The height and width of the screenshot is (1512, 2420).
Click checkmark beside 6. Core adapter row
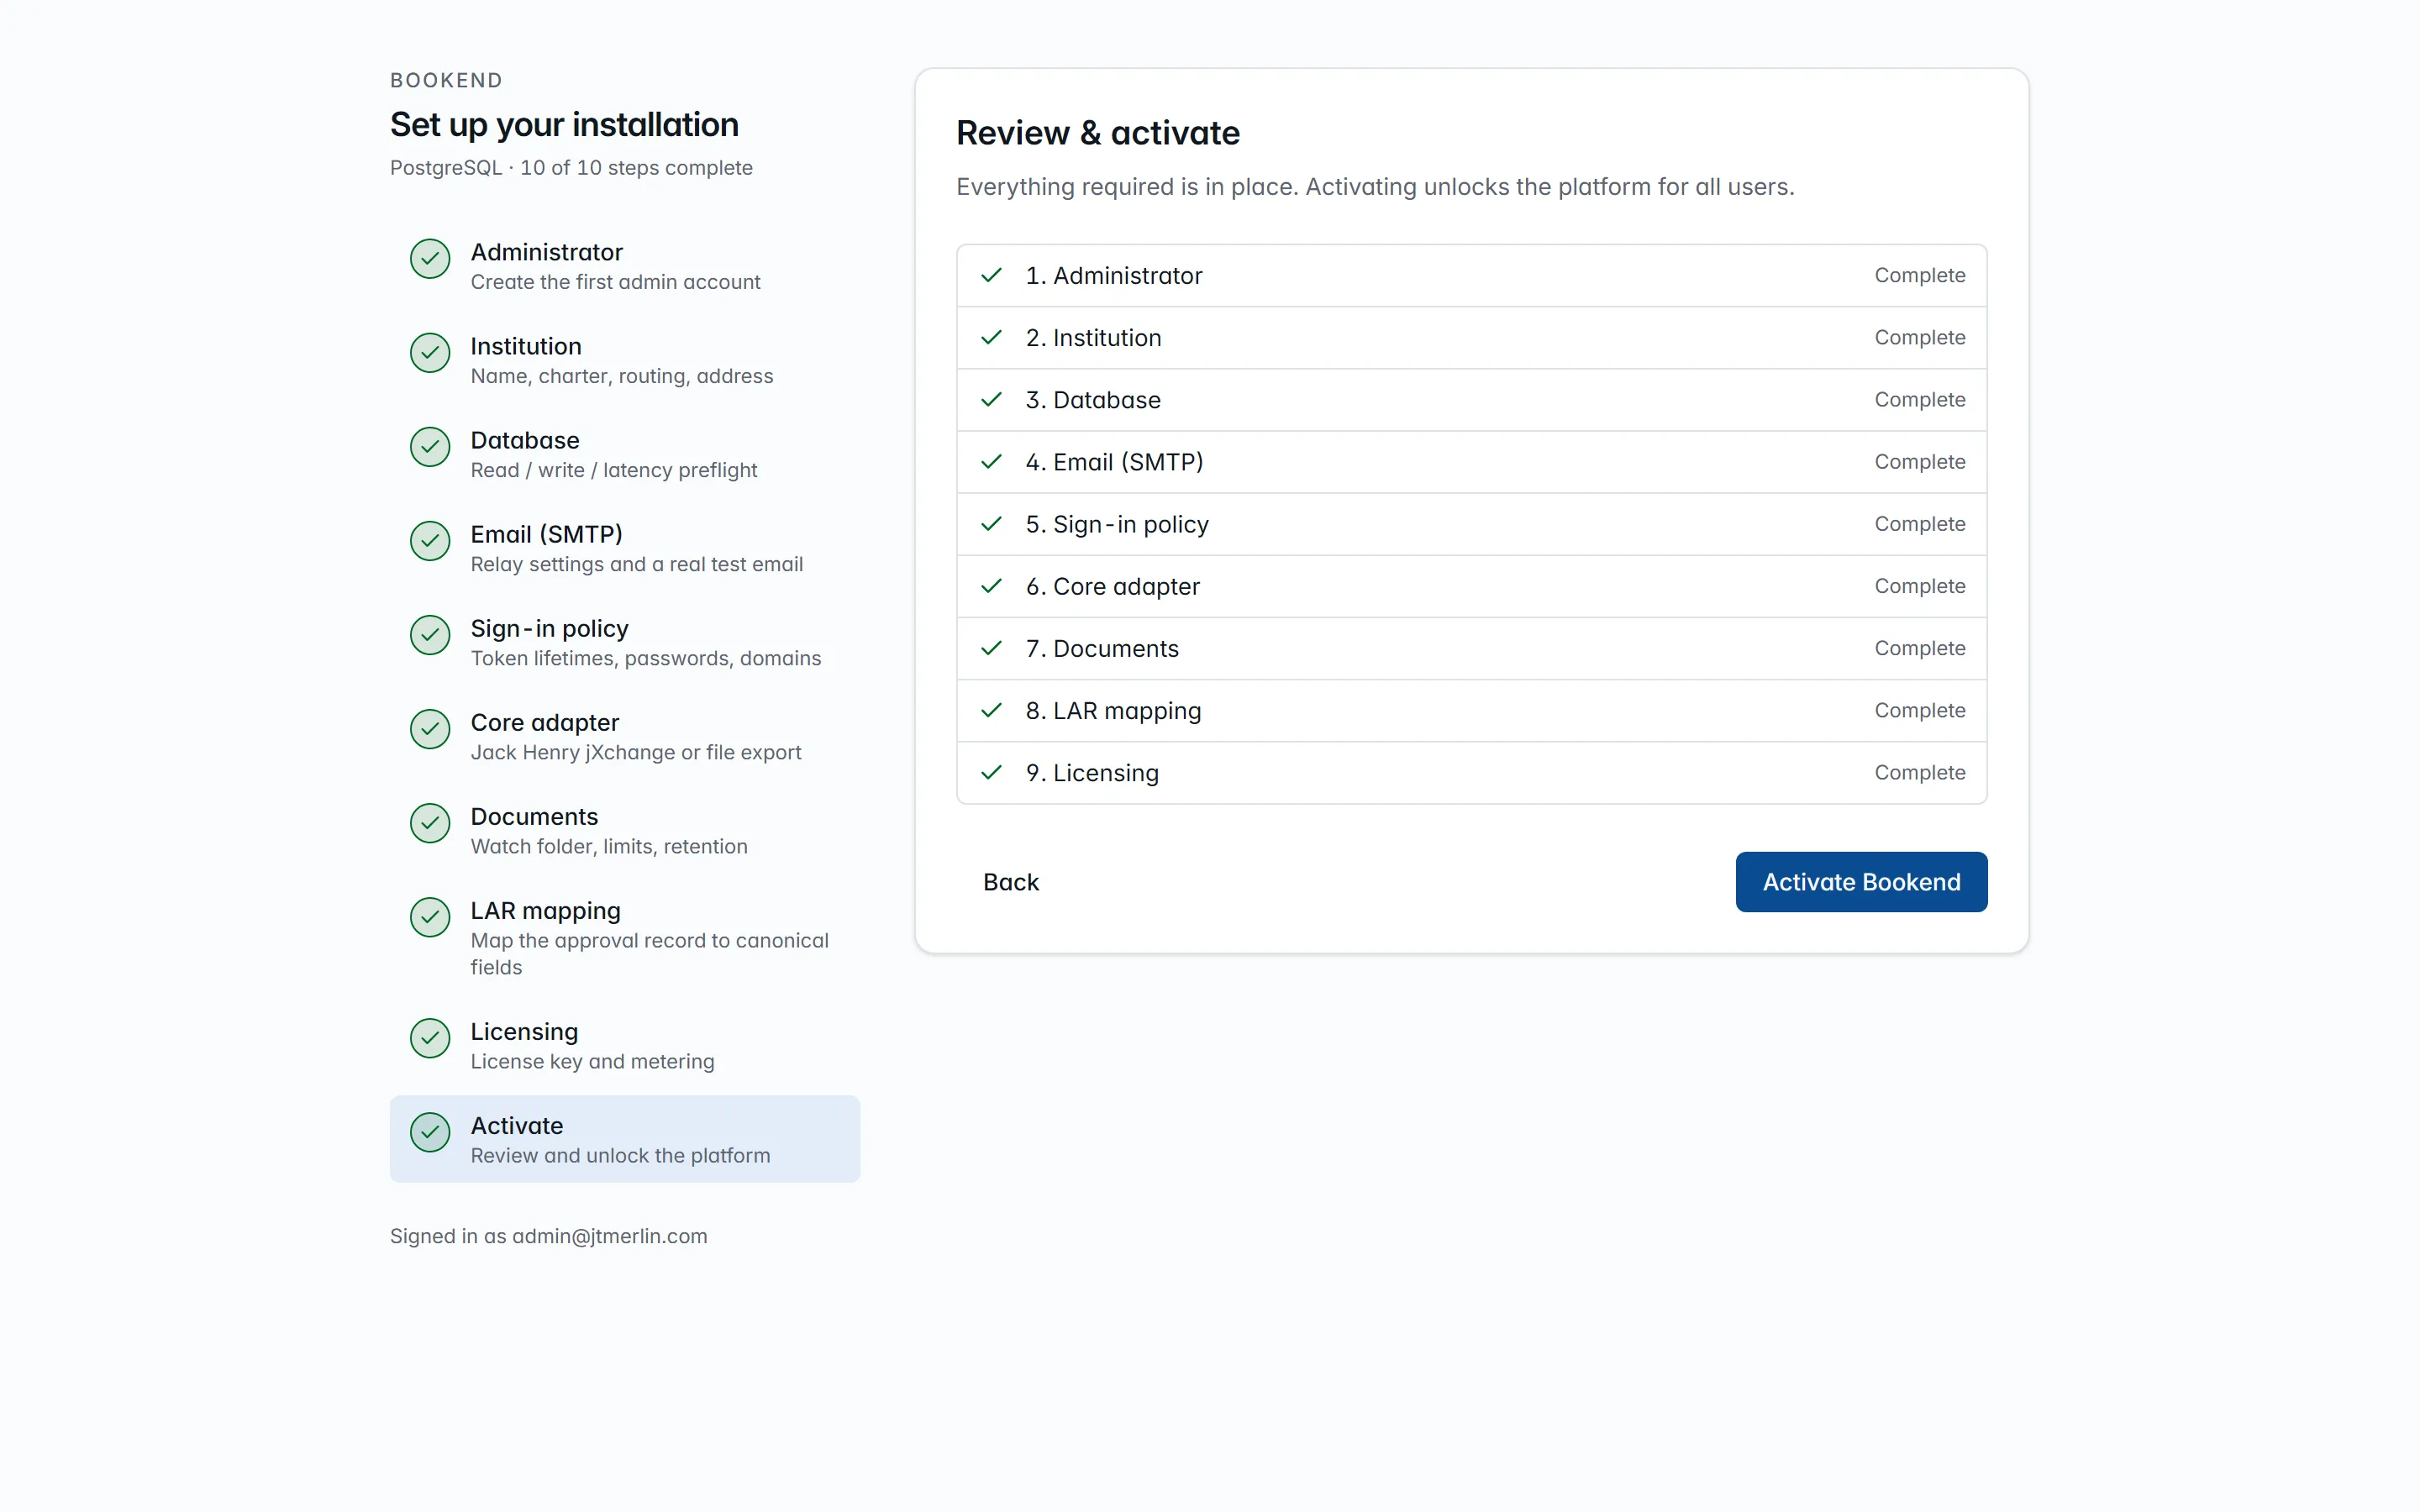pyautogui.click(x=991, y=585)
